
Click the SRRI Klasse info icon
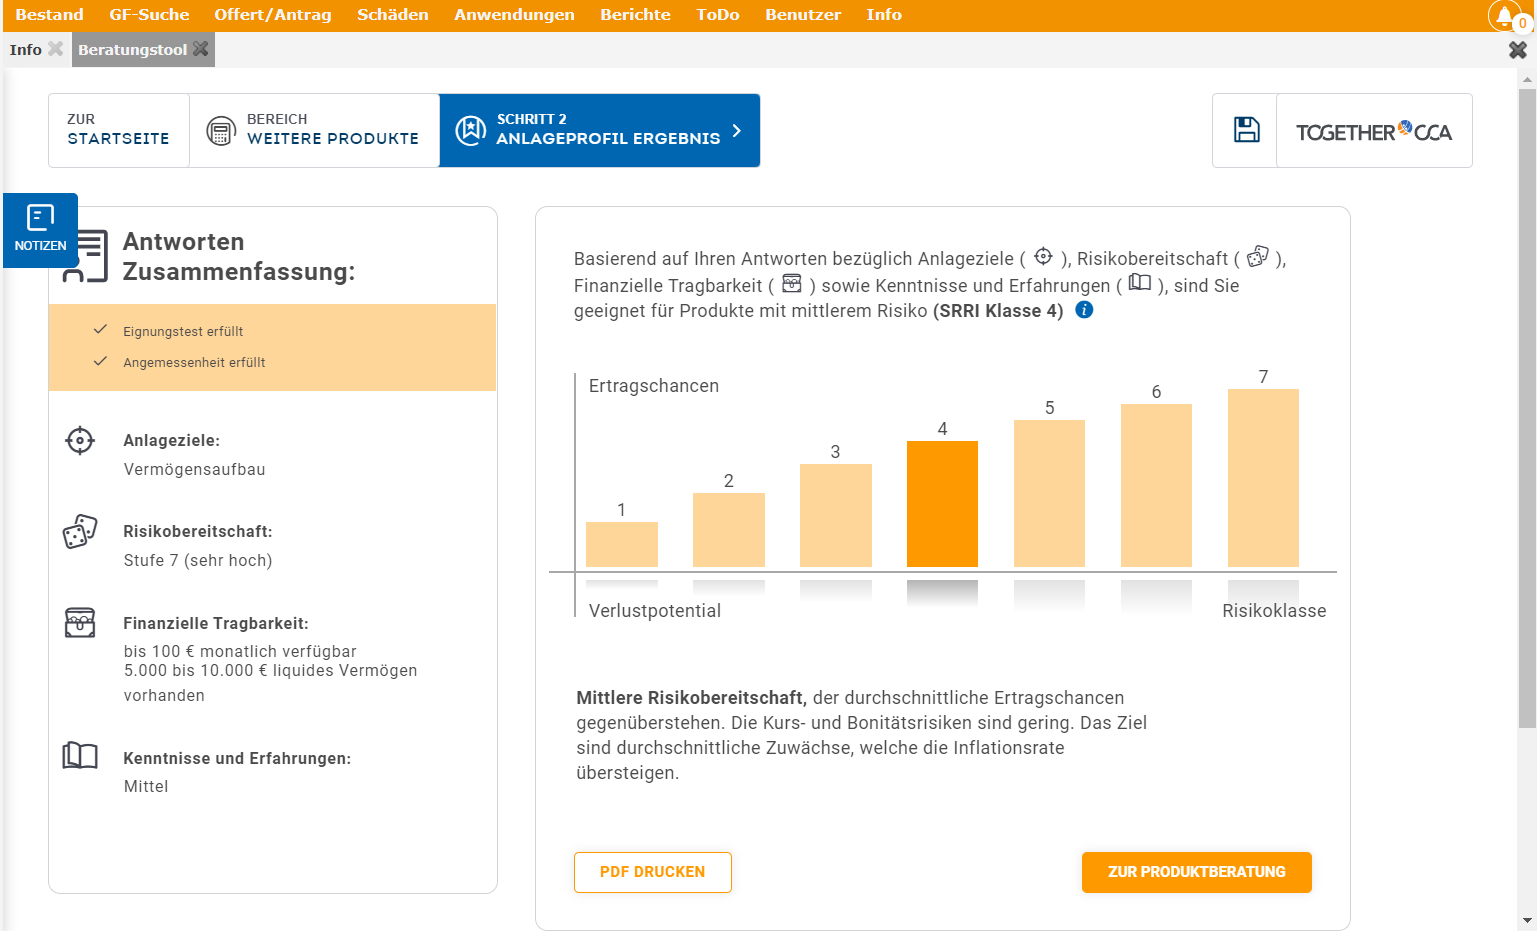tap(1084, 310)
